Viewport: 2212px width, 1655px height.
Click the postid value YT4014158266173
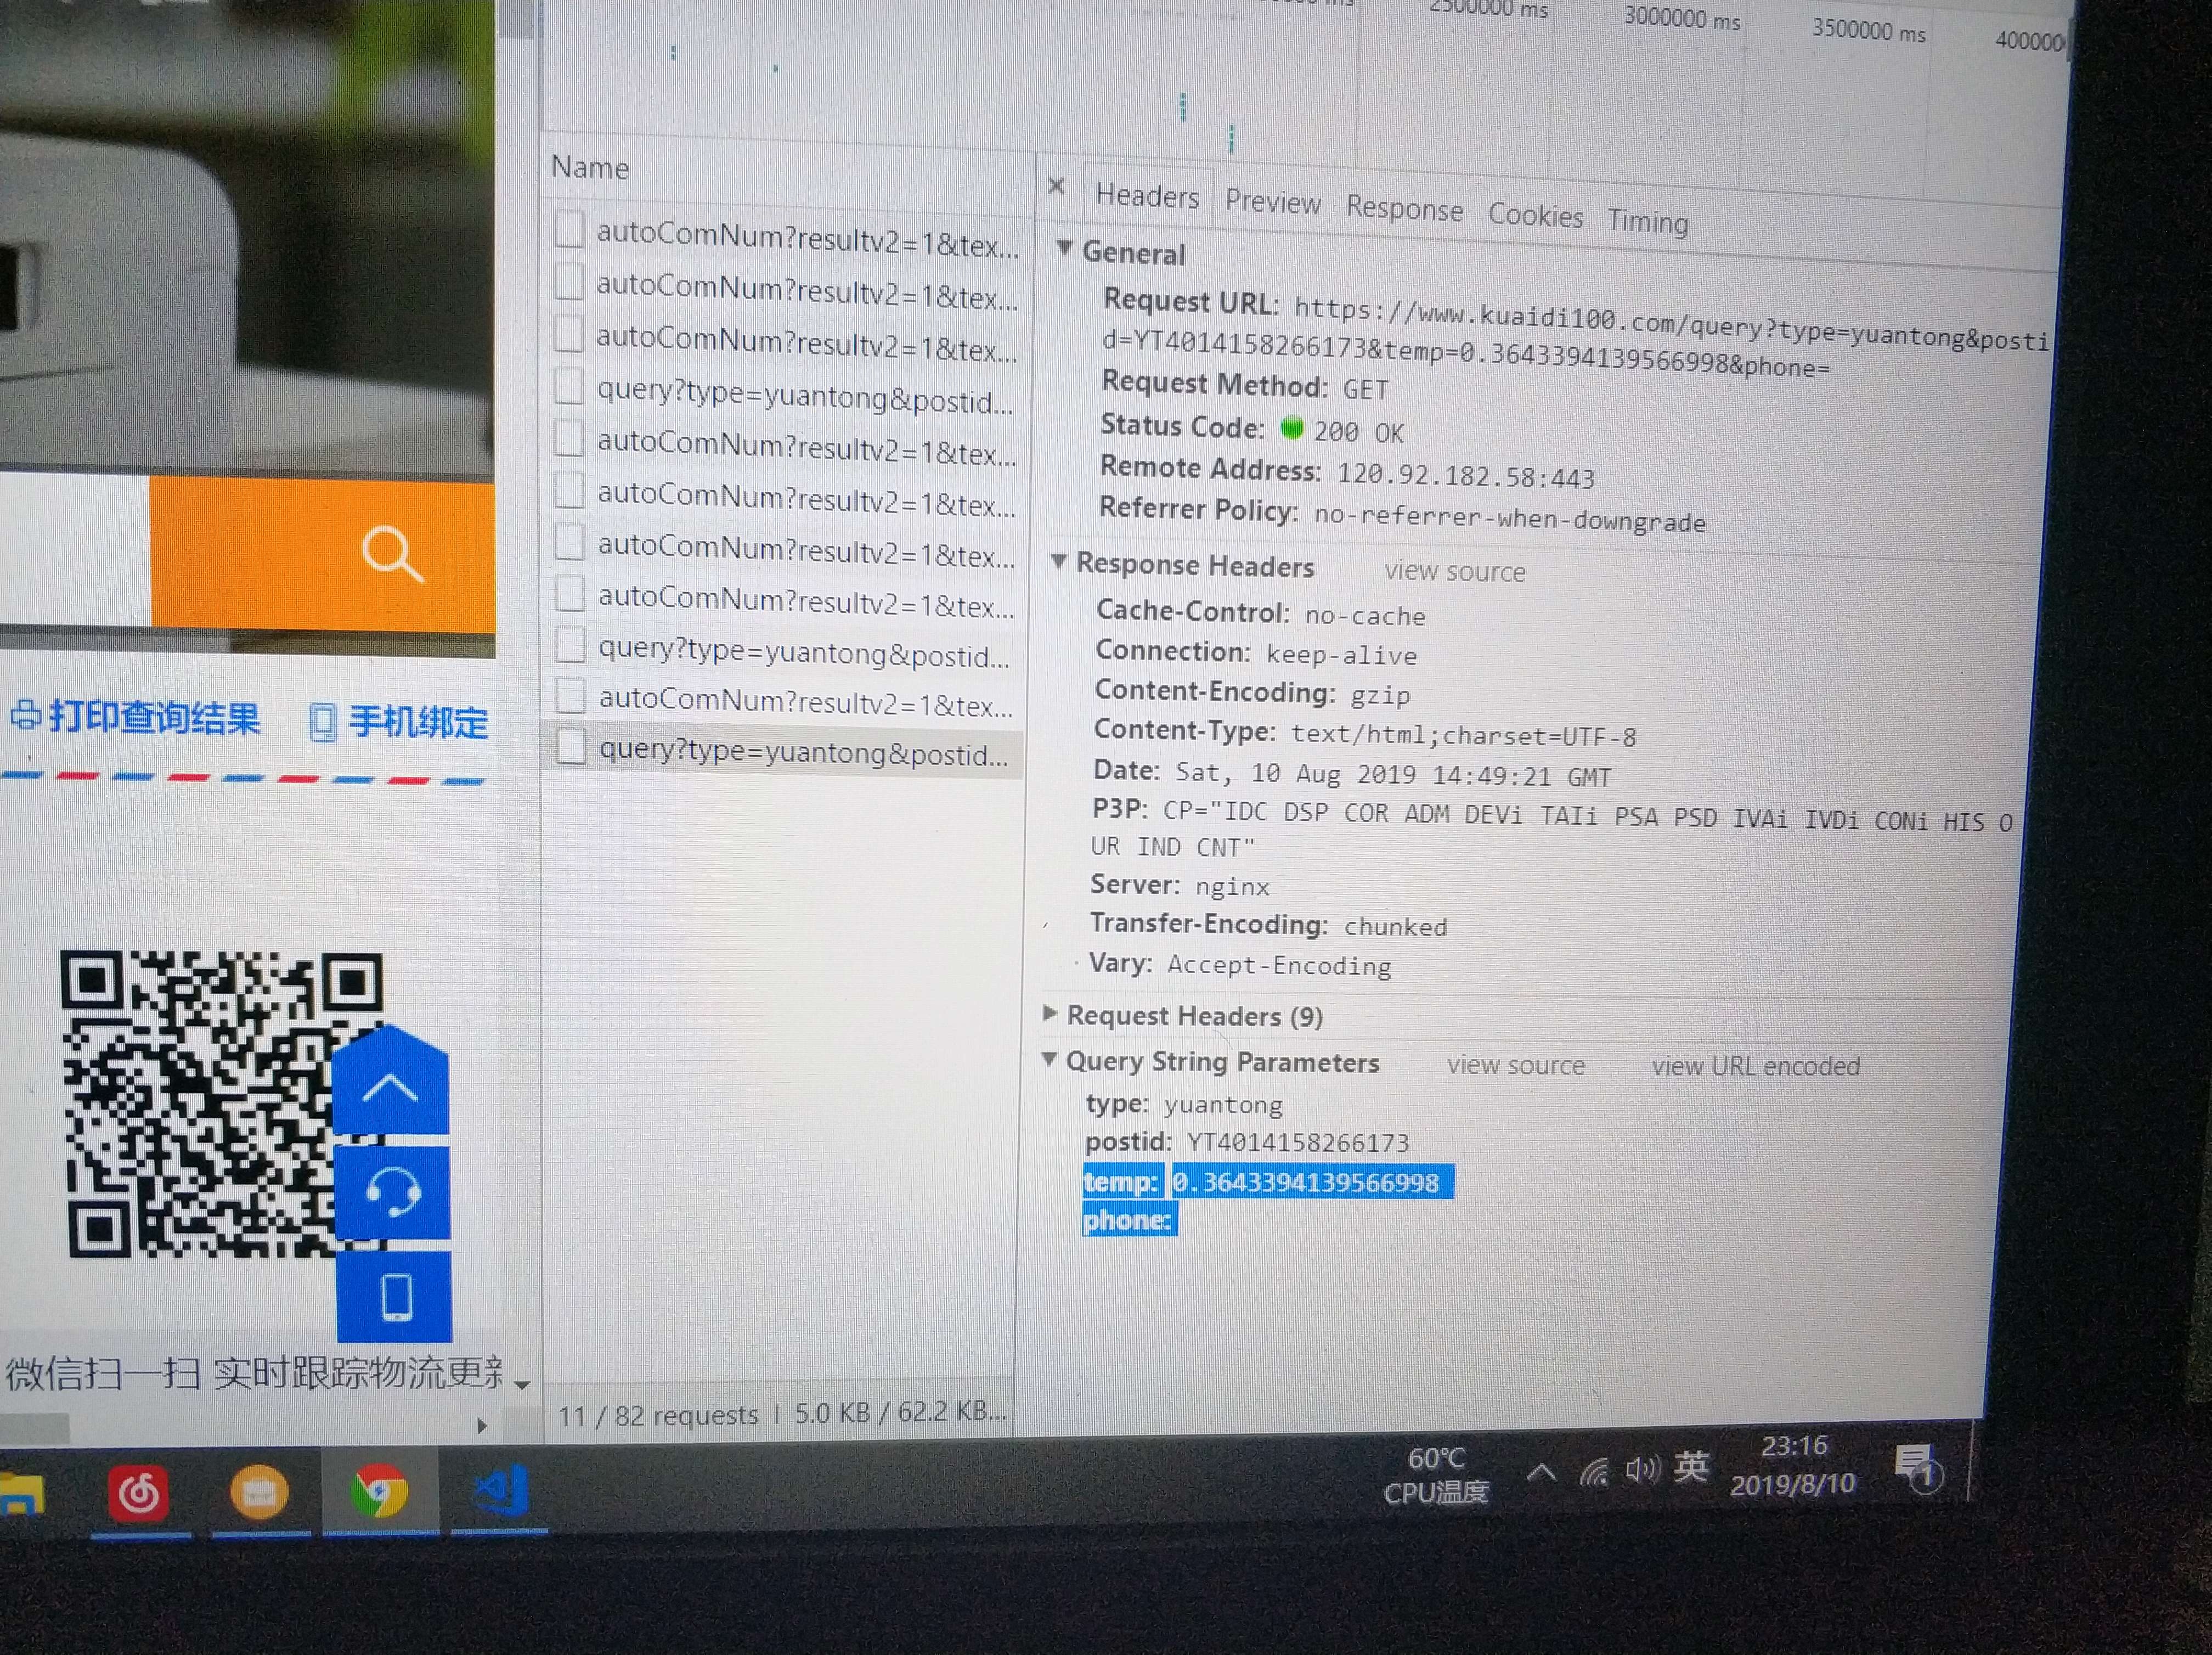[x=1297, y=1142]
